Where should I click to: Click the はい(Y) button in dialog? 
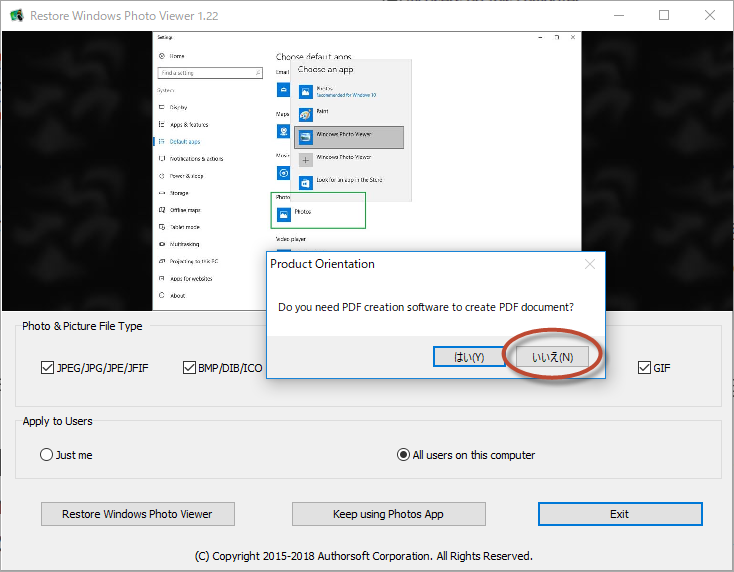pos(469,357)
